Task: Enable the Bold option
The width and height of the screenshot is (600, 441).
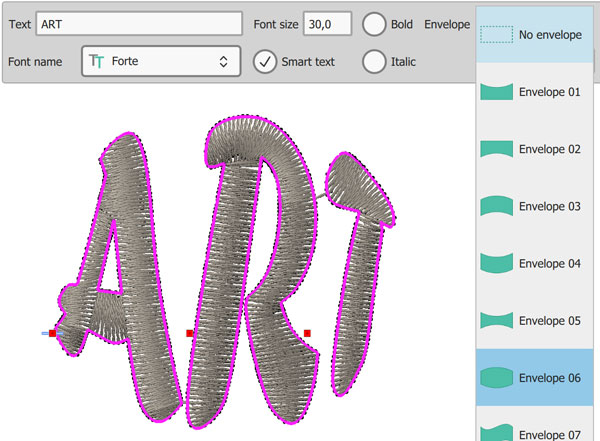Action: pyautogui.click(x=374, y=24)
